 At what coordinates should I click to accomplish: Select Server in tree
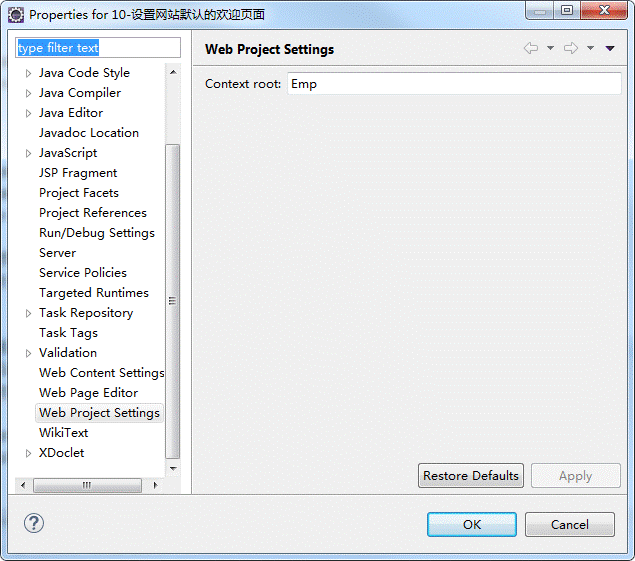pyautogui.click(x=58, y=253)
